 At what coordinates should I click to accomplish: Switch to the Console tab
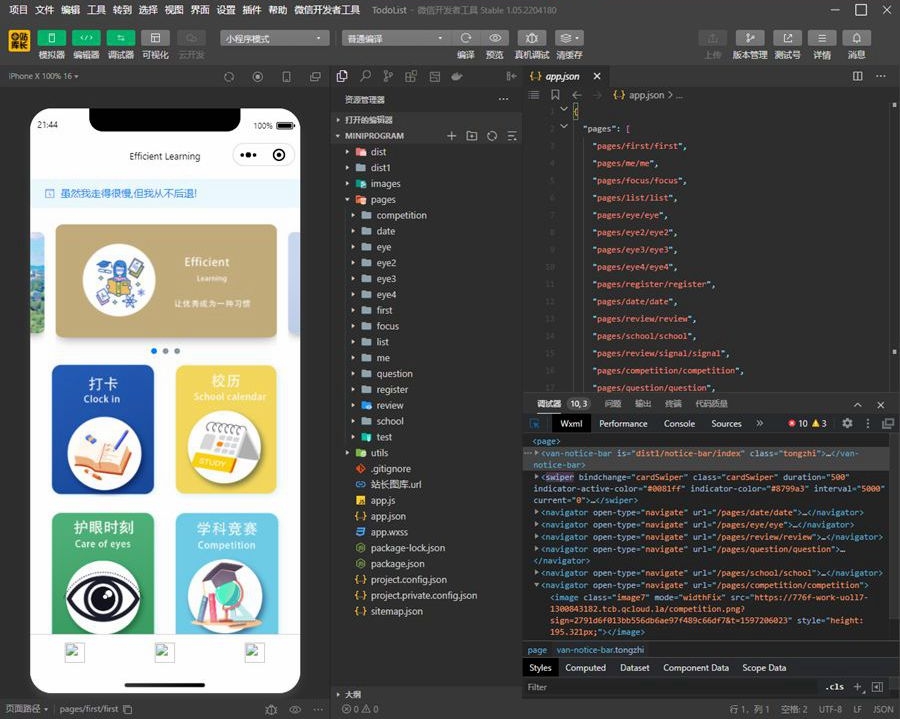pyautogui.click(x=679, y=424)
